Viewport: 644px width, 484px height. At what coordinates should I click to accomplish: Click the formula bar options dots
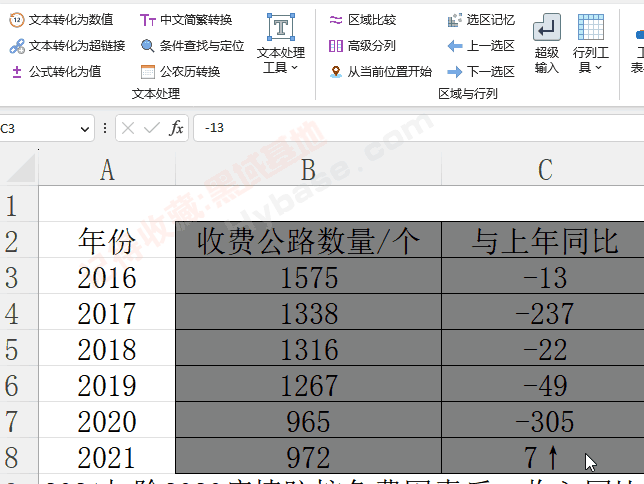pos(105,128)
